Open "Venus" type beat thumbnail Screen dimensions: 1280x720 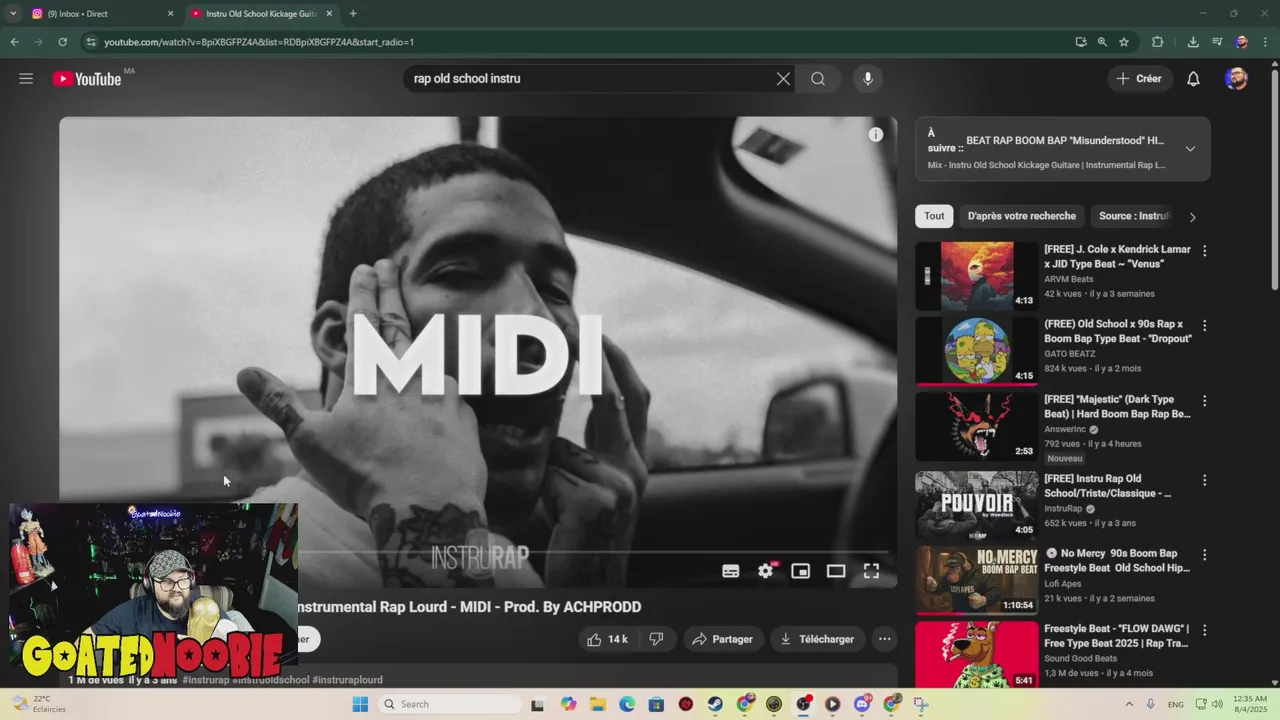(x=977, y=276)
